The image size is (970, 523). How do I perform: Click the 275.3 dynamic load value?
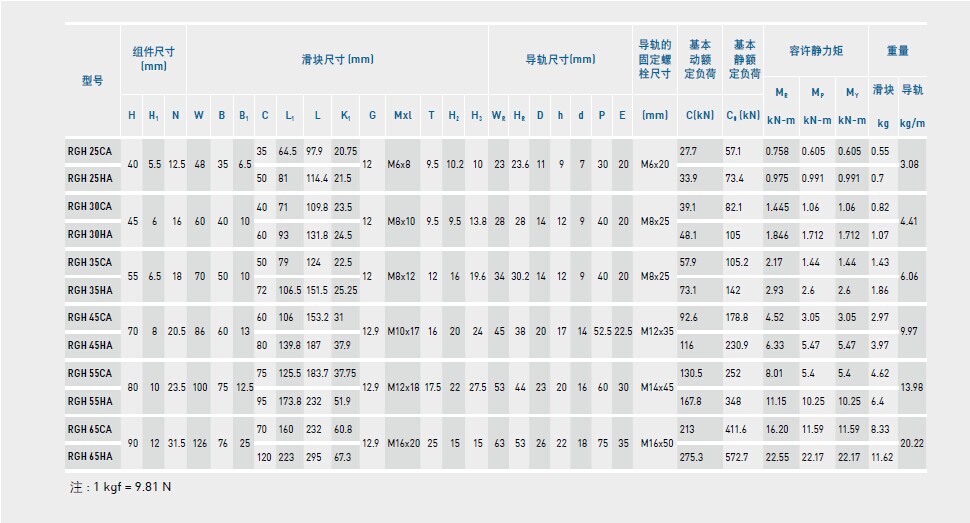click(x=693, y=456)
